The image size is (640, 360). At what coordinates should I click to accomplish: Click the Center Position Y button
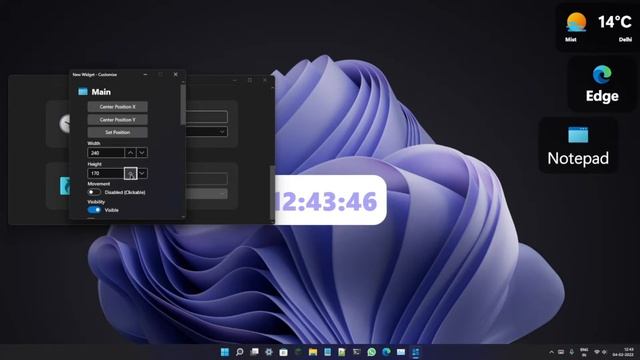click(118, 120)
